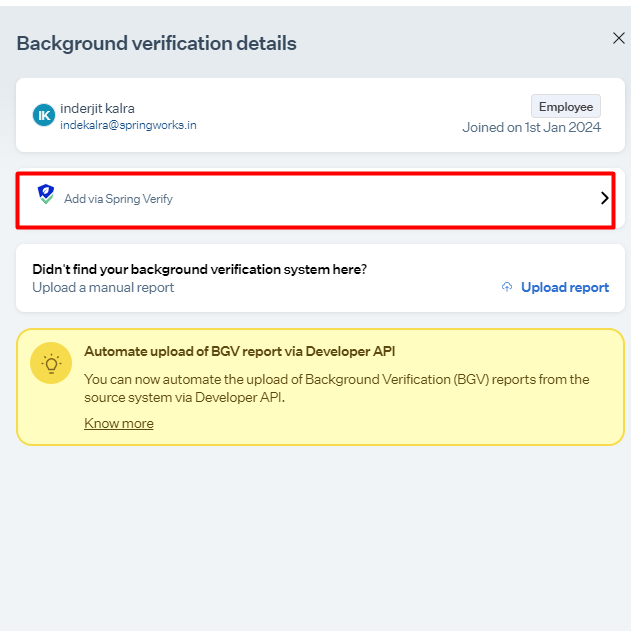Click the 'Employee' badge
Viewport: 631px width, 631px height.
click(x=565, y=107)
